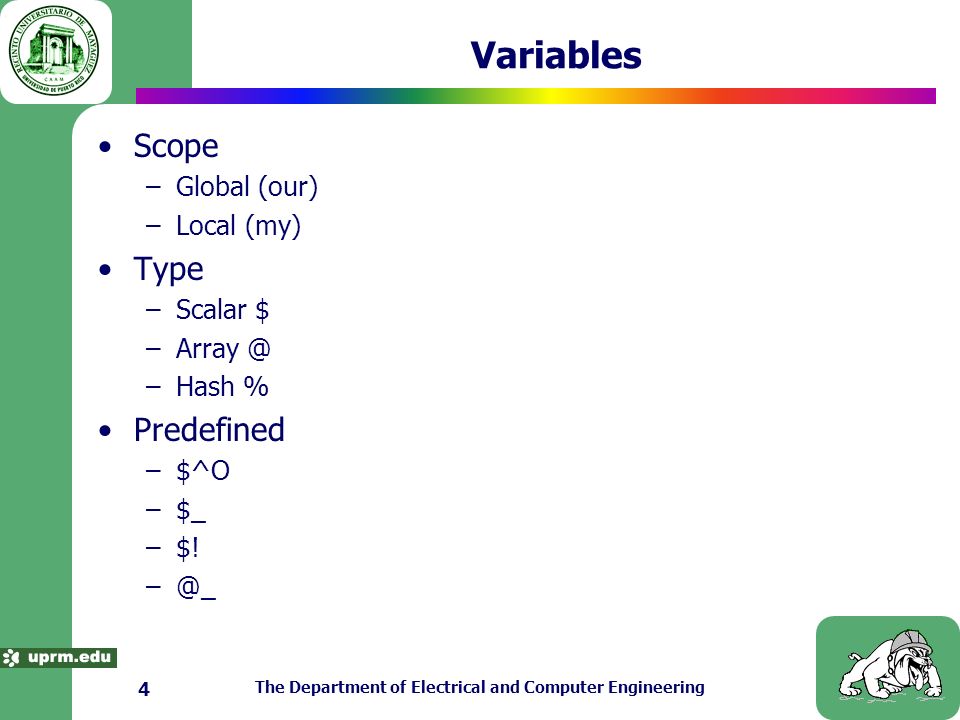Click the $^O predefined variable
The width and height of the screenshot is (960, 720).
click(x=203, y=471)
